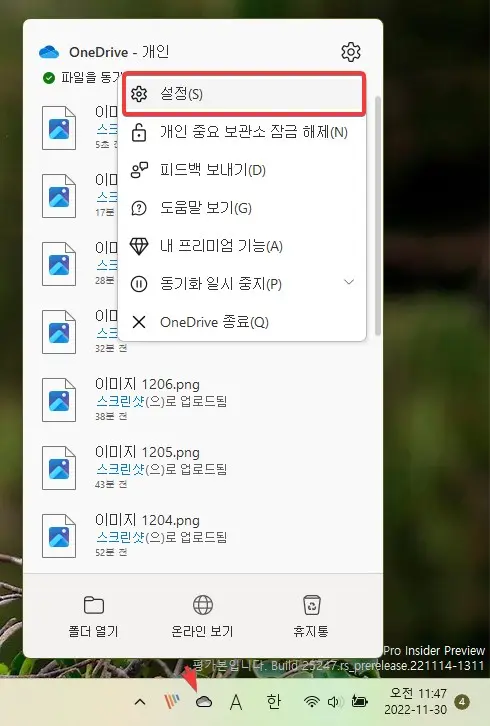Open file name 이미지 1206.png
The width and height of the screenshot is (490, 726).
pos(147,384)
